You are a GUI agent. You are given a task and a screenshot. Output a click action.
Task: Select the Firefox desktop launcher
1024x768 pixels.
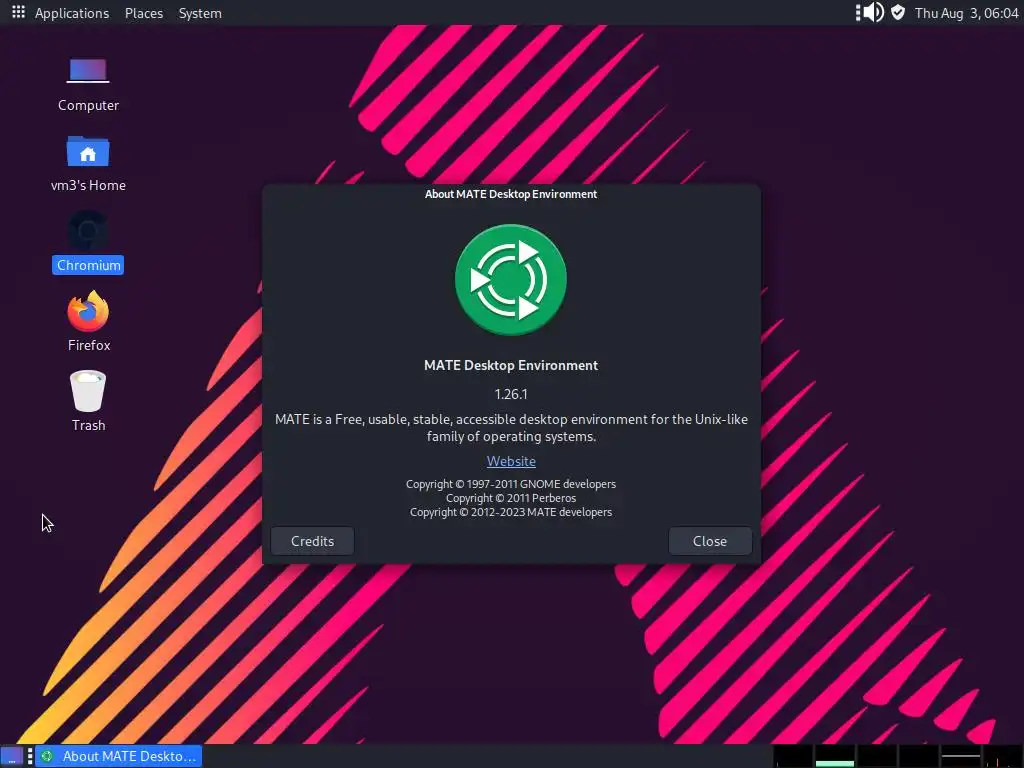pos(88,322)
